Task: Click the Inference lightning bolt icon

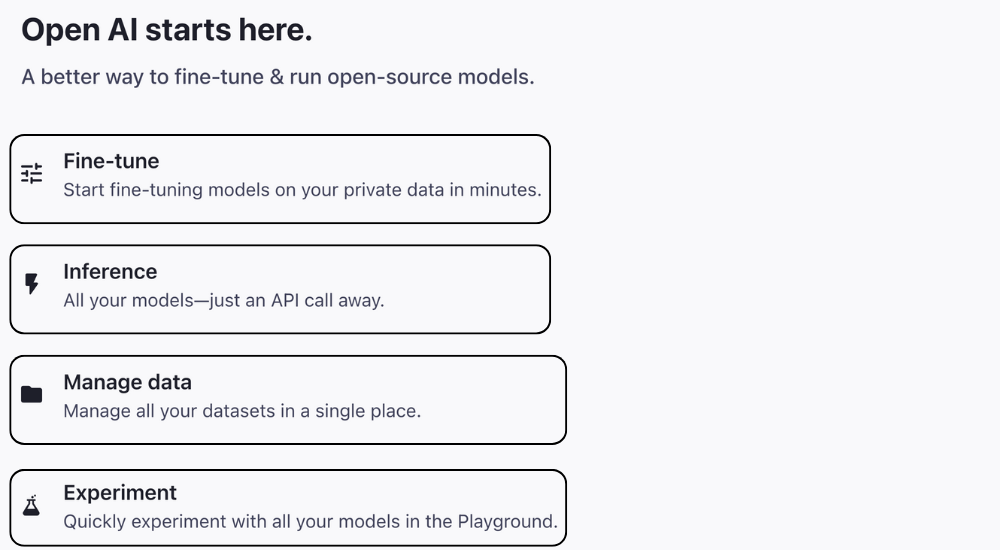Action: tap(31, 284)
